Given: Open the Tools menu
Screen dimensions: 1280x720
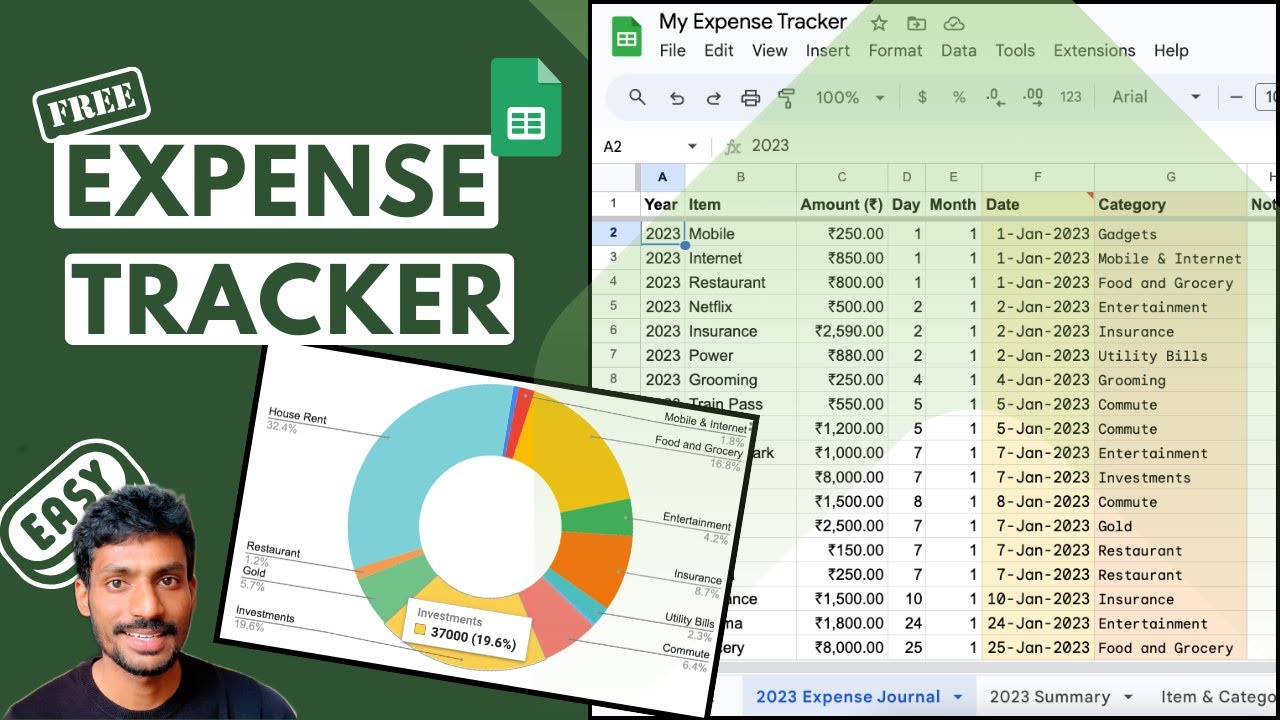Looking at the screenshot, I should [1015, 50].
